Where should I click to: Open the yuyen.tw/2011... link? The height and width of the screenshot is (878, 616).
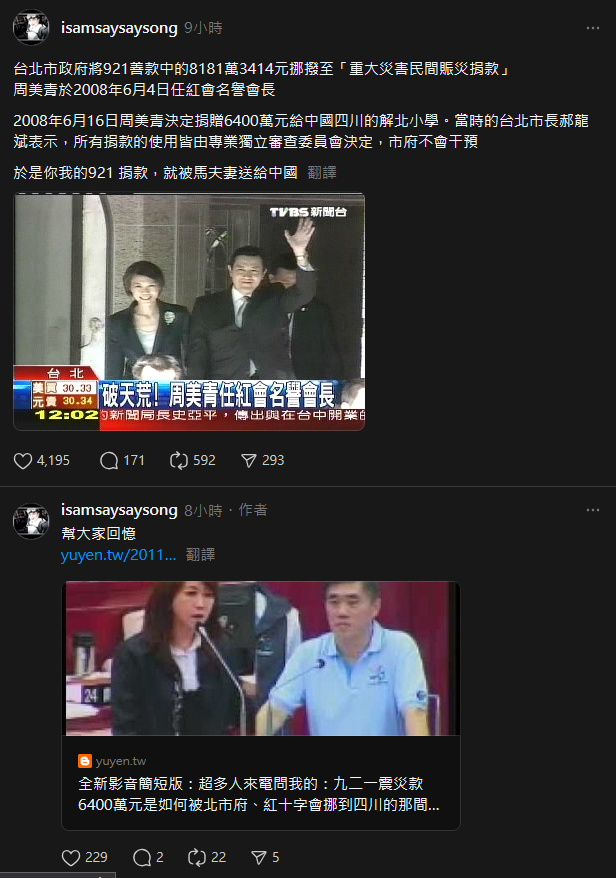[119, 554]
